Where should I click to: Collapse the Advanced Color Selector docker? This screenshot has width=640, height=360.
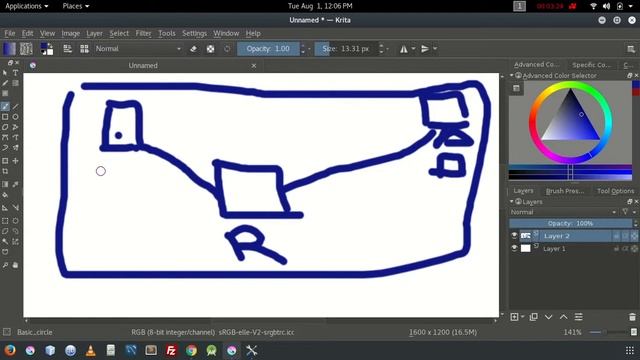point(511,76)
